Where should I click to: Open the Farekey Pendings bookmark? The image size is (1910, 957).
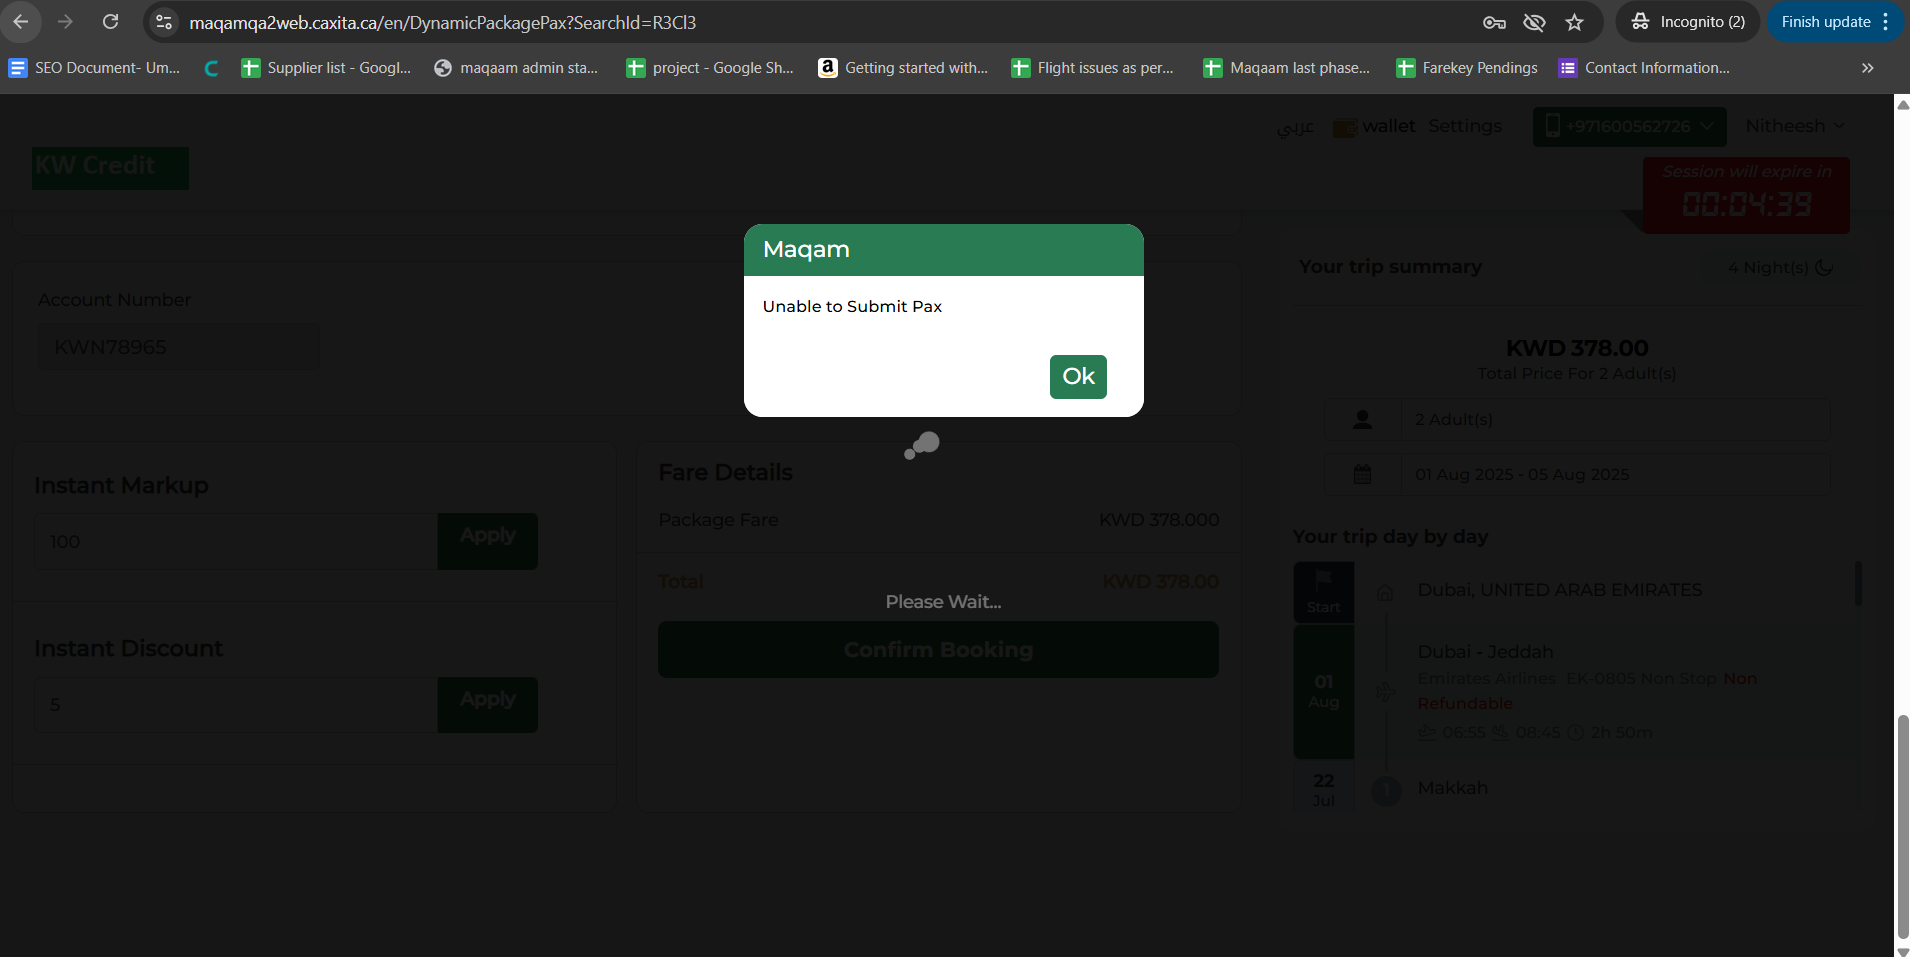click(x=1467, y=68)
